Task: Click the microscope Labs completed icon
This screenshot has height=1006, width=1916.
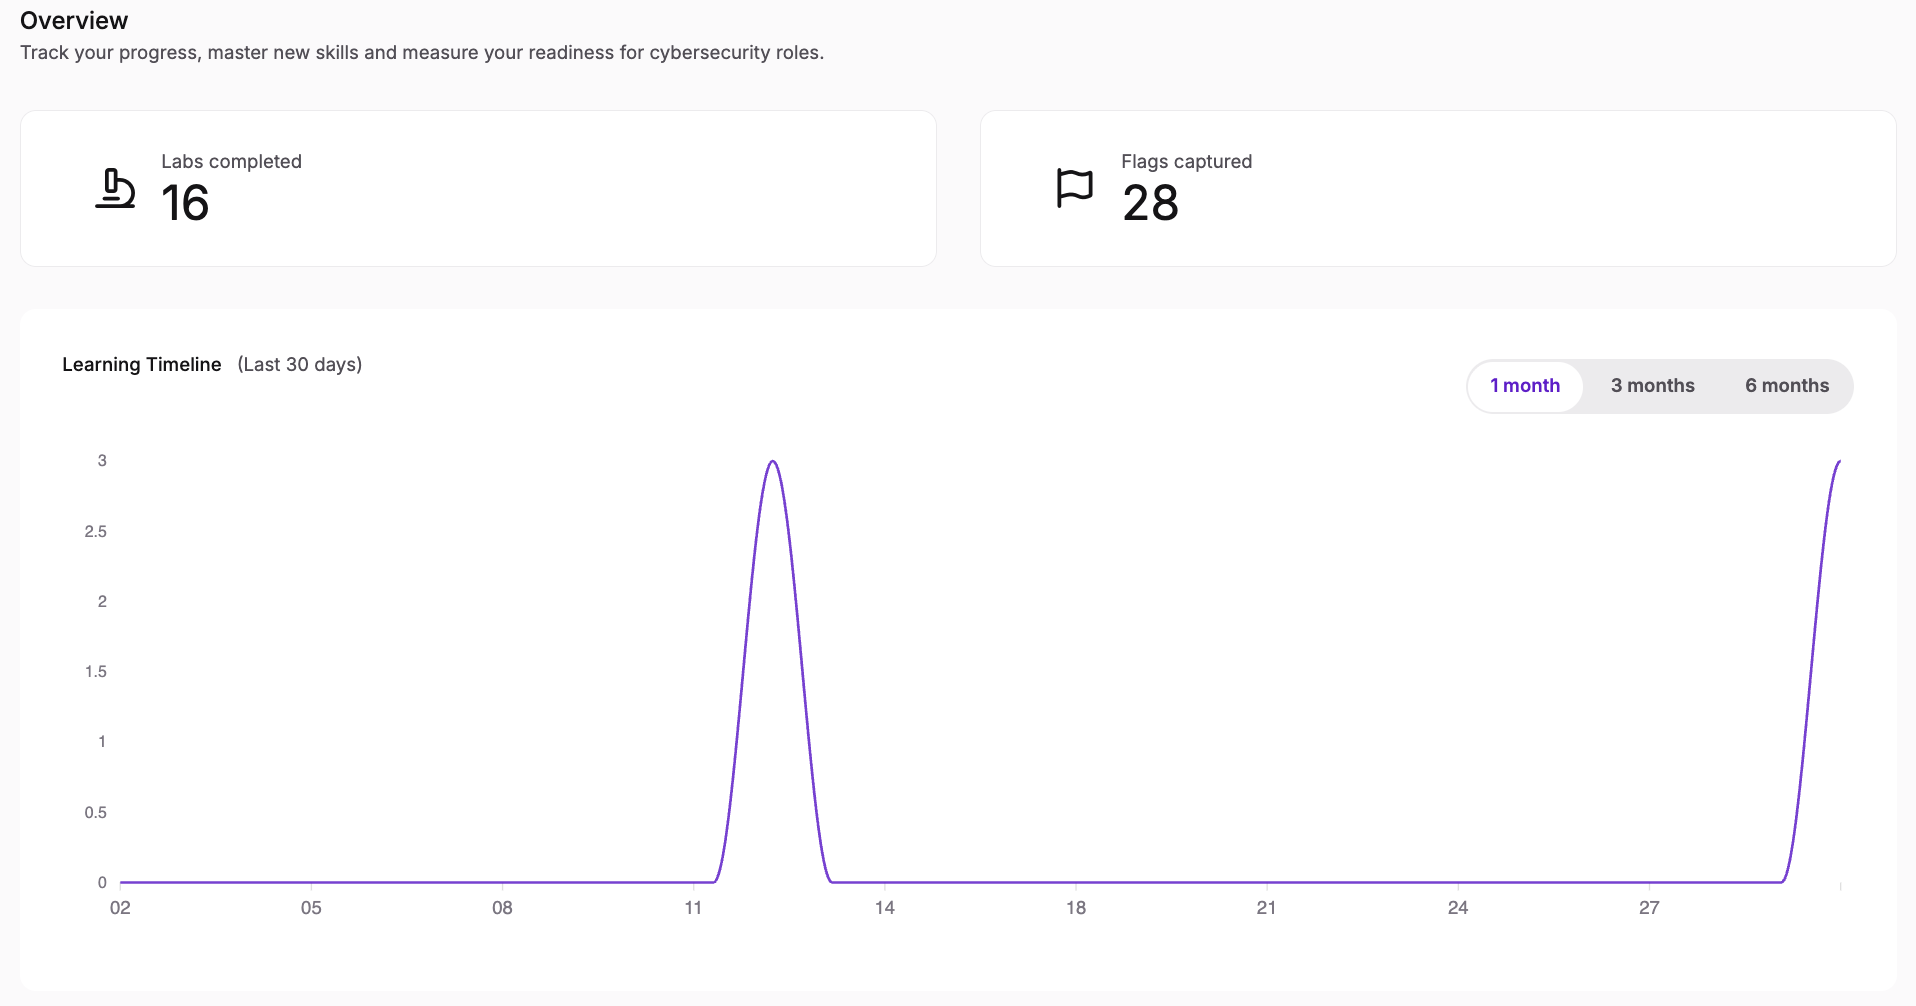Action: click(x=115, y=188)
